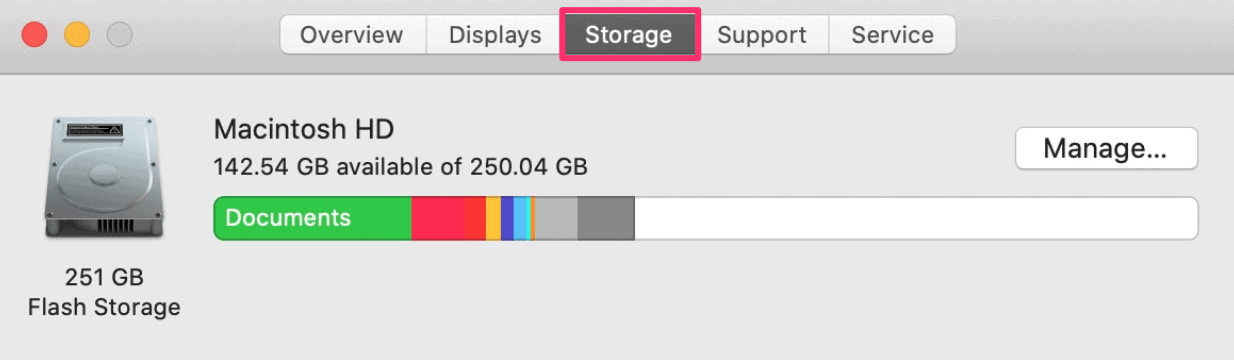Click the light gray storage bar segment
Image resolution: width=1234 pixels, height=360 pixels.
click(556, 218)
